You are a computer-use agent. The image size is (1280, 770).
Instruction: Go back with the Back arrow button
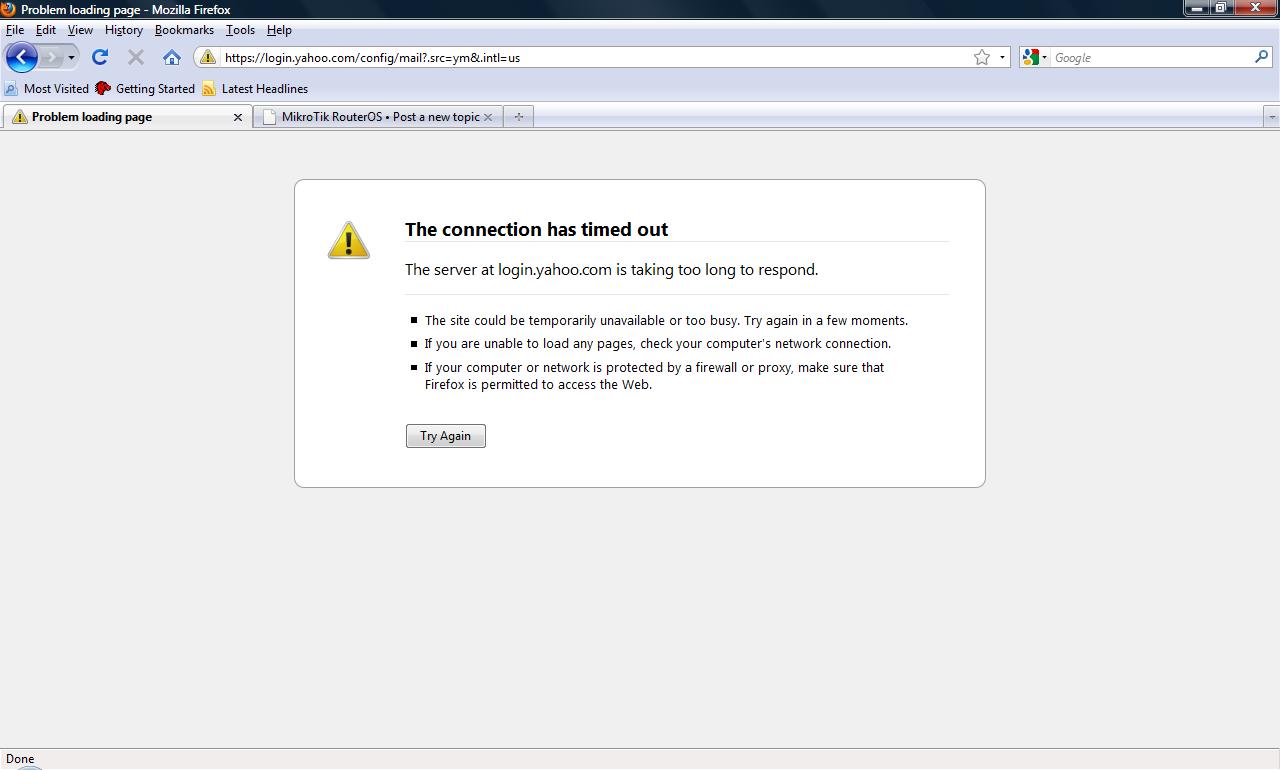21,57
